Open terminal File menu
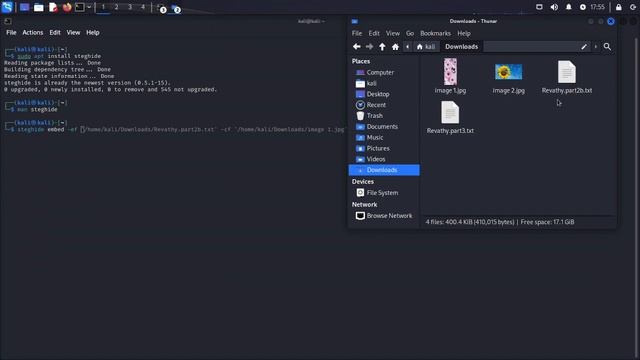640x360 pixels. tap(11, 33)
